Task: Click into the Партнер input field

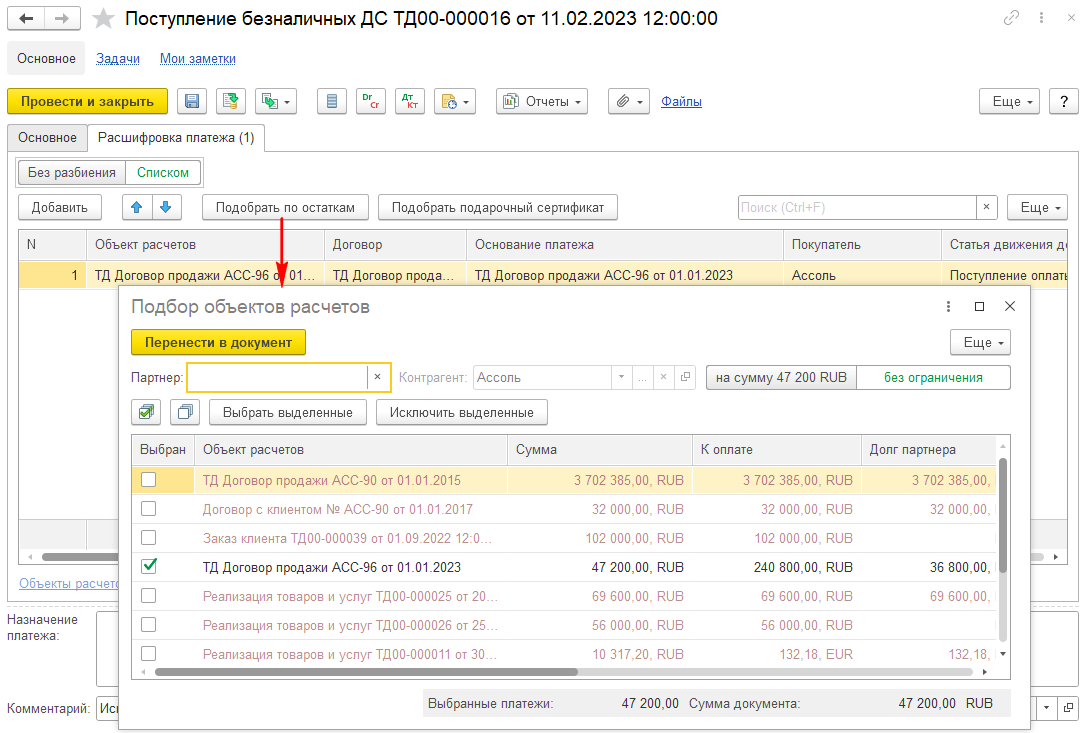Action: [277, 377]
